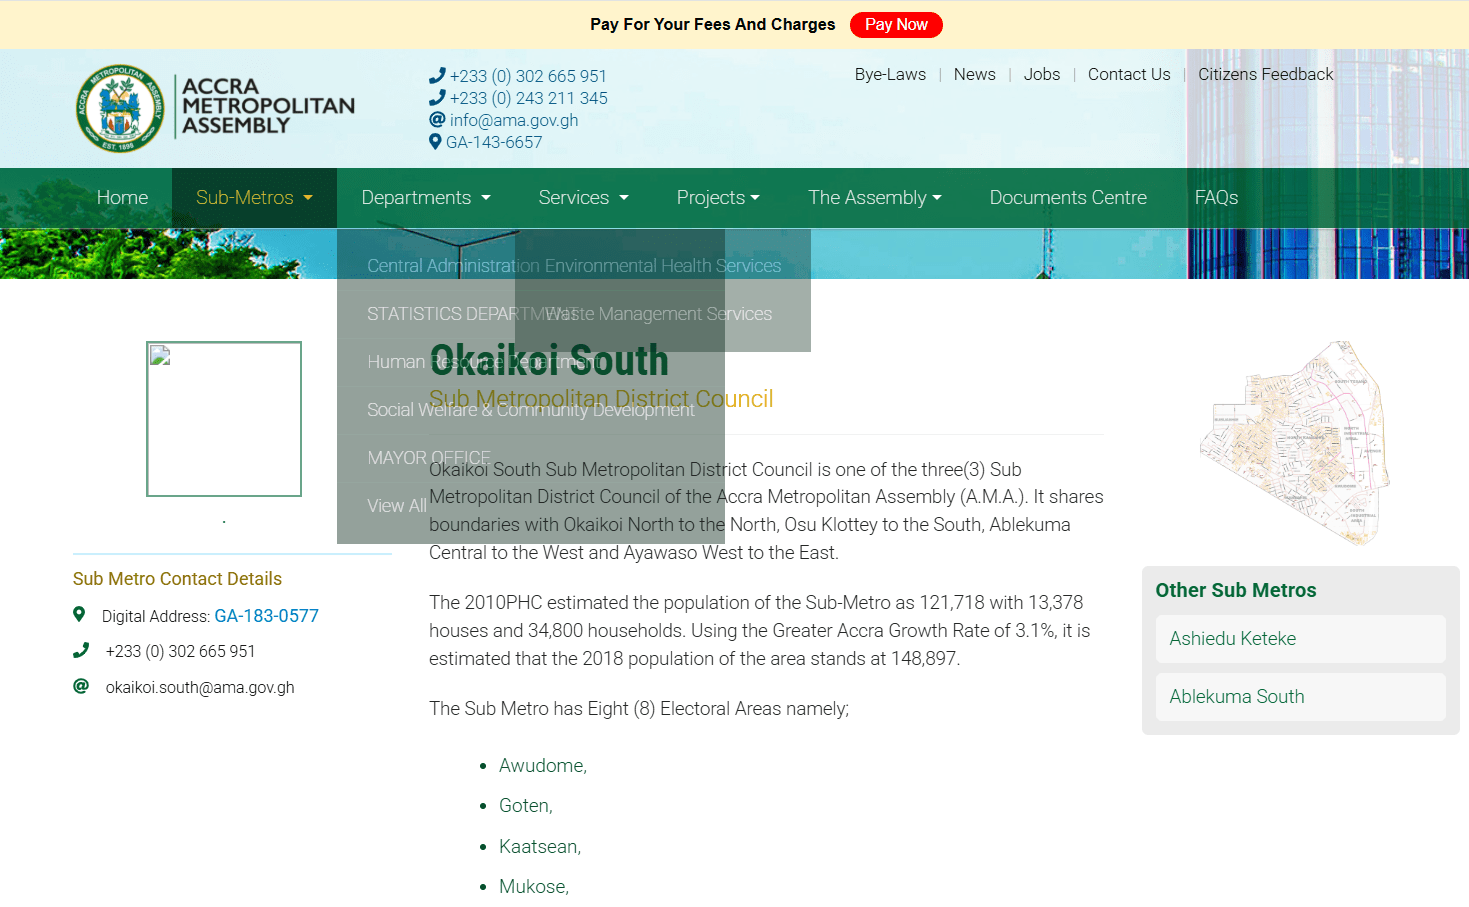Click the Accra Metropolitan Assembly crest logo
Screen dimensions: 1469x907
(120, 108)
